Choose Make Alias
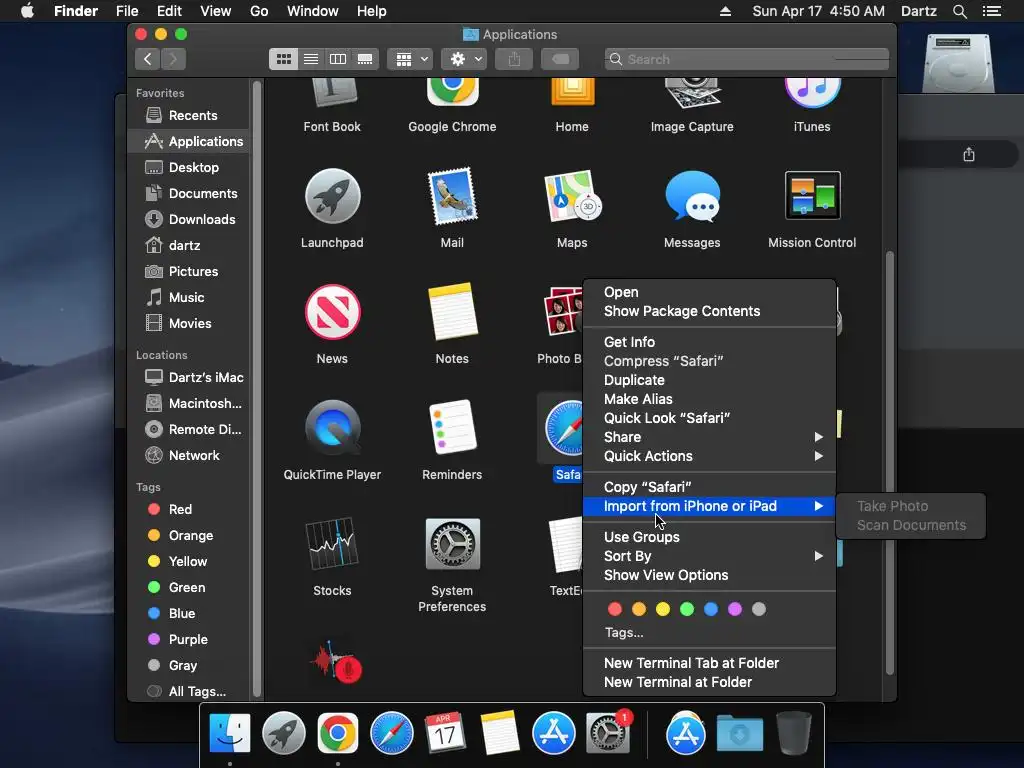Screen dimensions: 1024x768 709,399
